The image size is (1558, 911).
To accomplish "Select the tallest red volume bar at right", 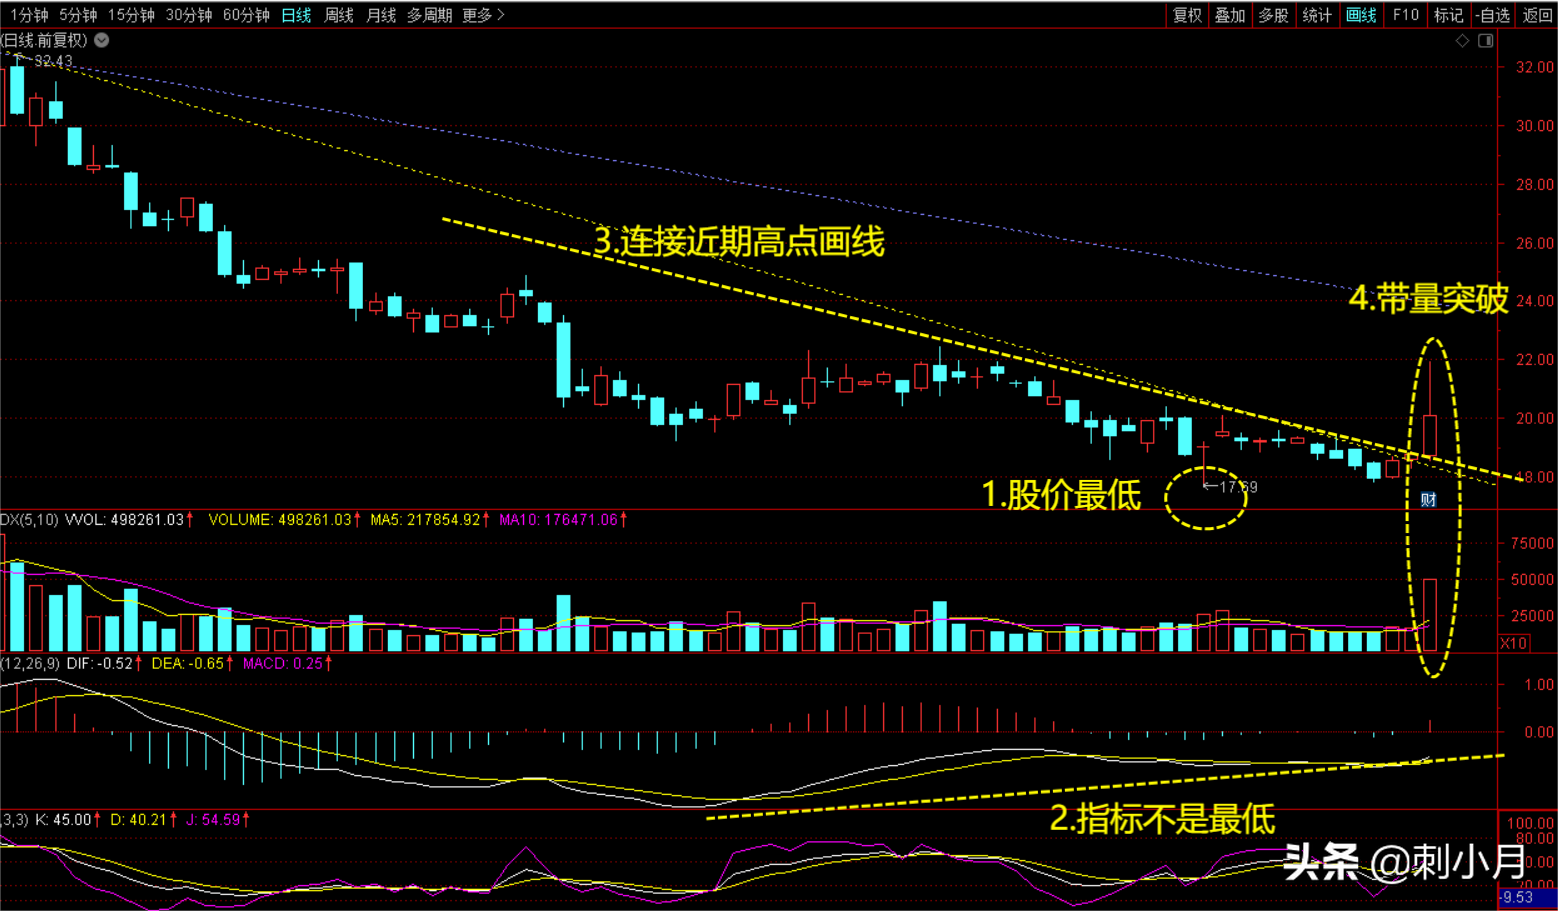I will [x=1430, y=615].
